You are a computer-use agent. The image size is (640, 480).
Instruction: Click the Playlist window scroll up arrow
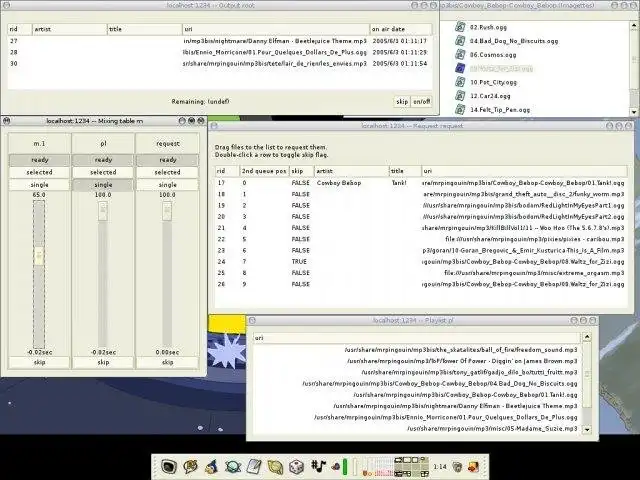(587, 337)
